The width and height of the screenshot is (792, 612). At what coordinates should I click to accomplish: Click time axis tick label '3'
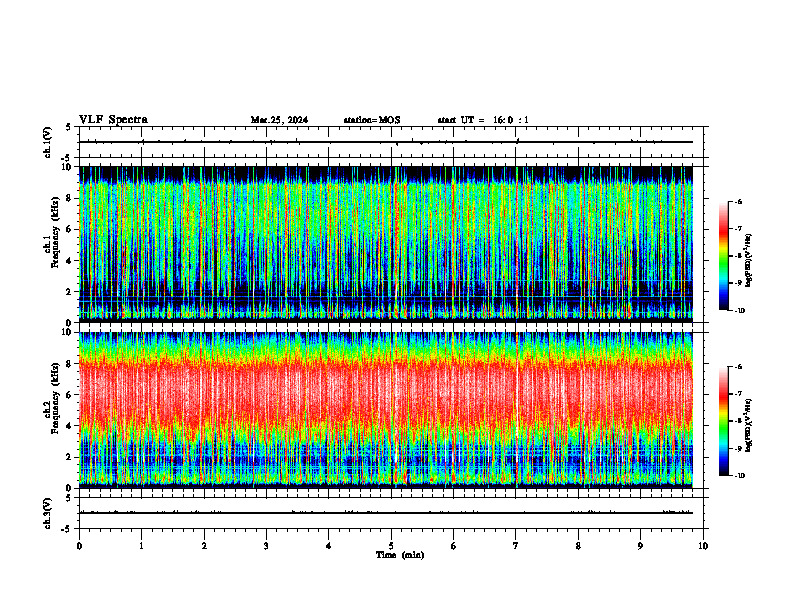pyautogui.click(x=266, y=546)
